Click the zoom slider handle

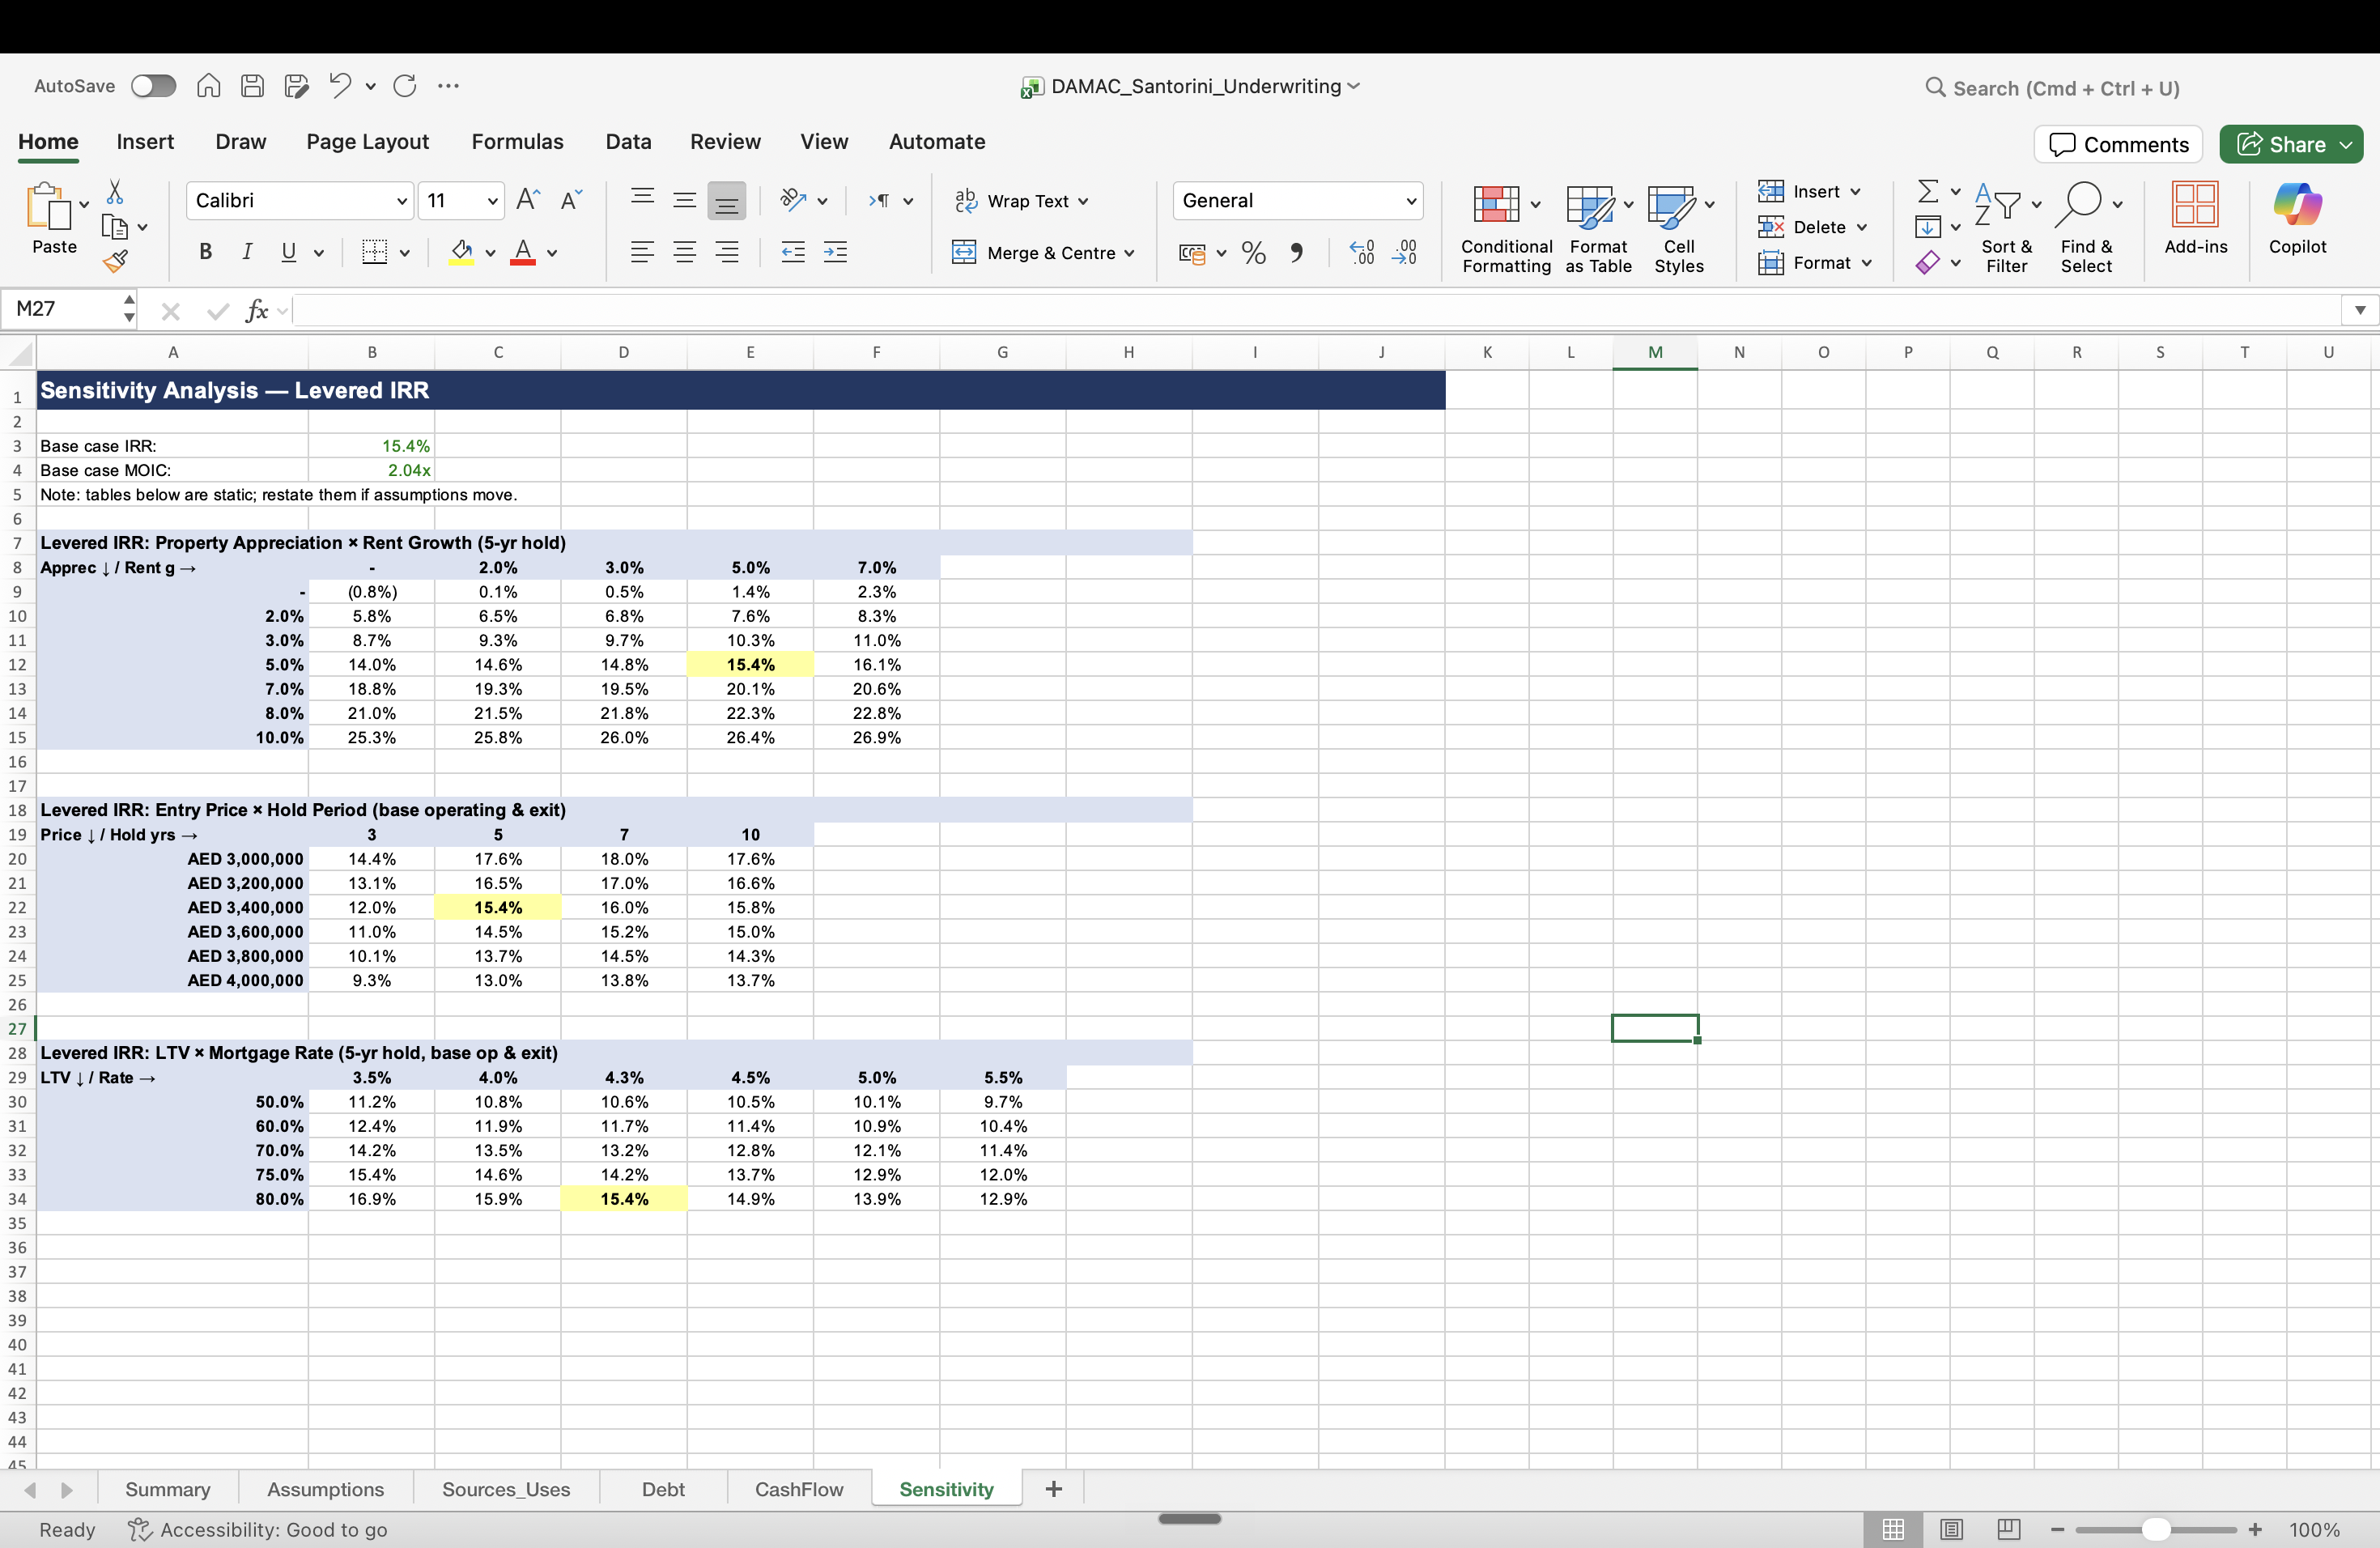pos(2155,1530)
